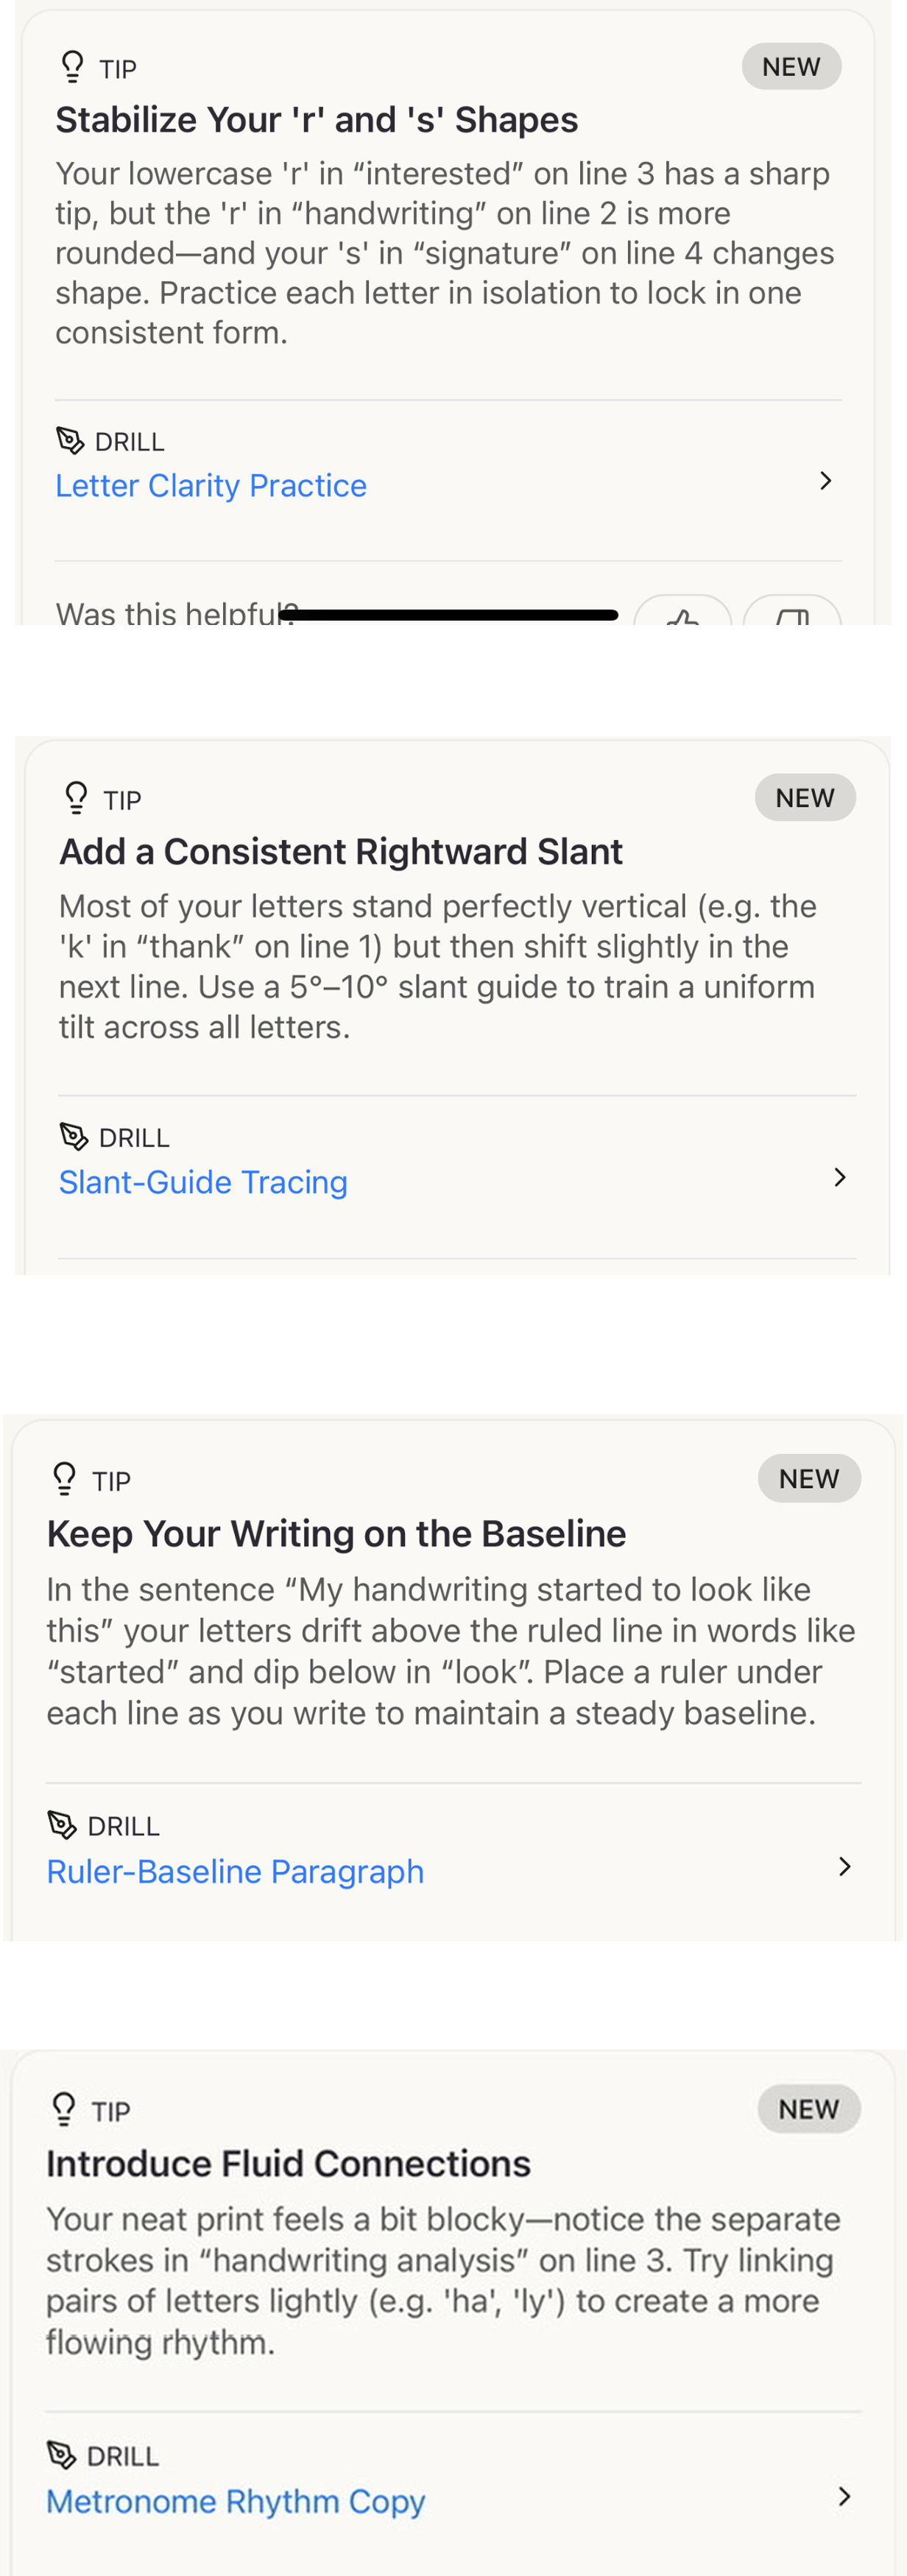Click the drill pen icon above Ruler-Baseline Paragraph

[62, 1825]
